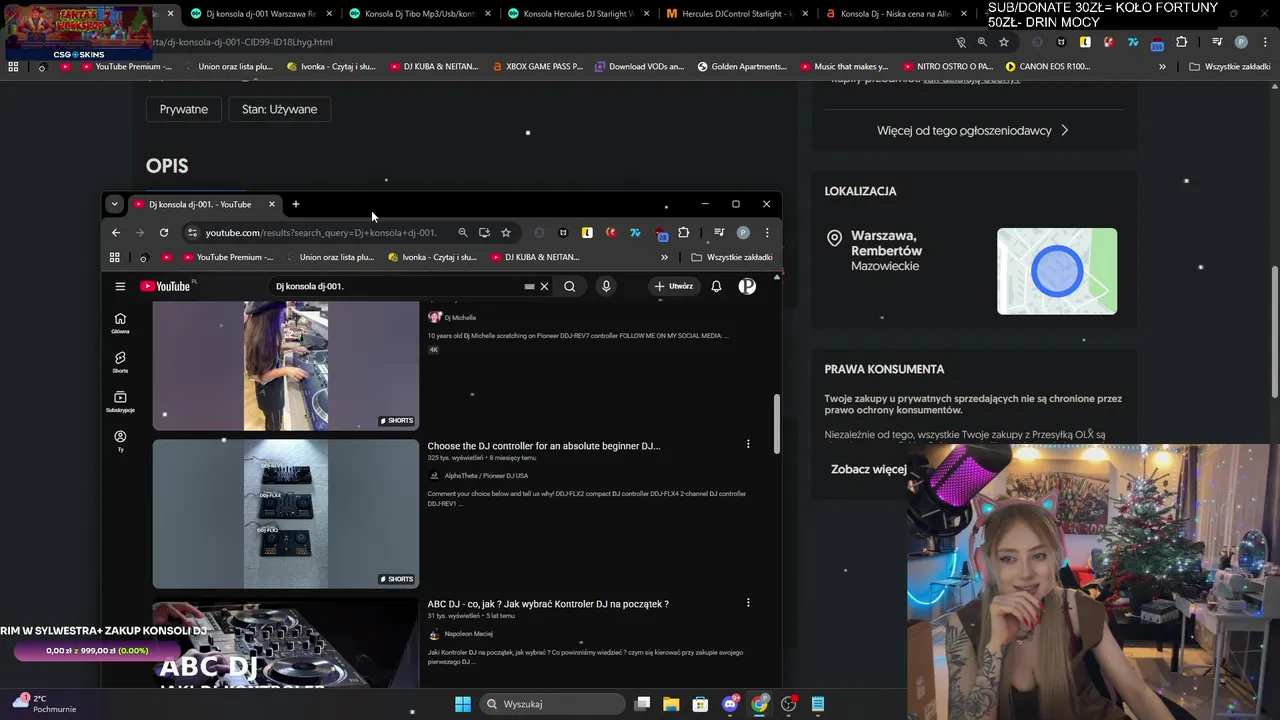
Task: Click the 'Stan: Używane' tag button
Action: pos(279,109)
